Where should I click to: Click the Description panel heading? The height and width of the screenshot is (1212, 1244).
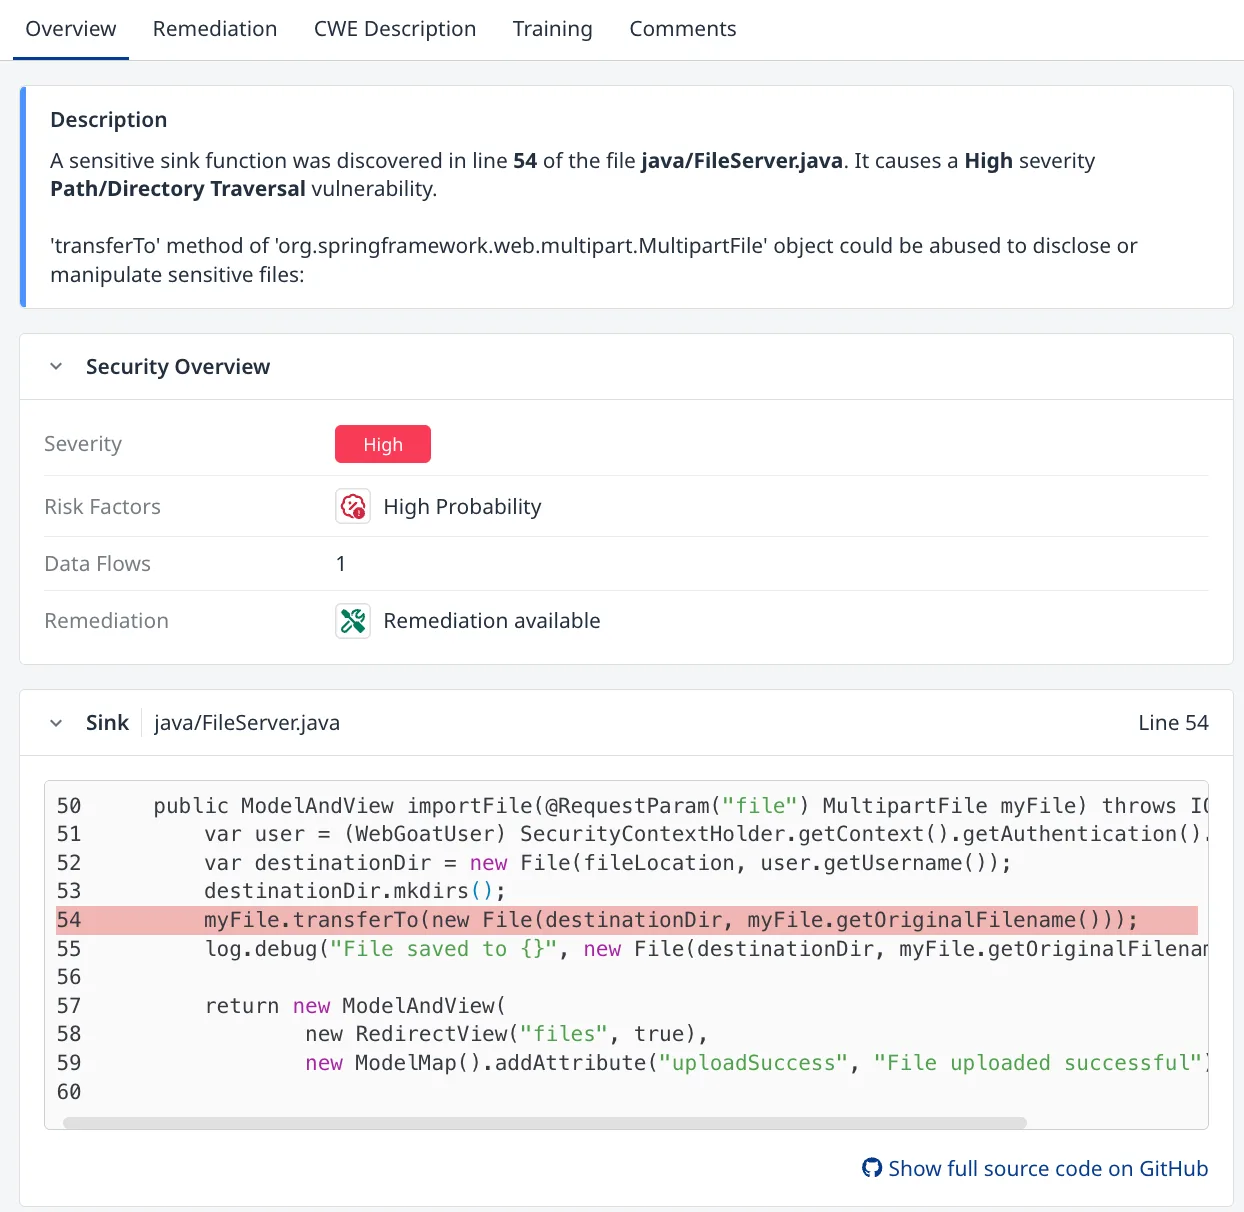click(x=108, y=119)
